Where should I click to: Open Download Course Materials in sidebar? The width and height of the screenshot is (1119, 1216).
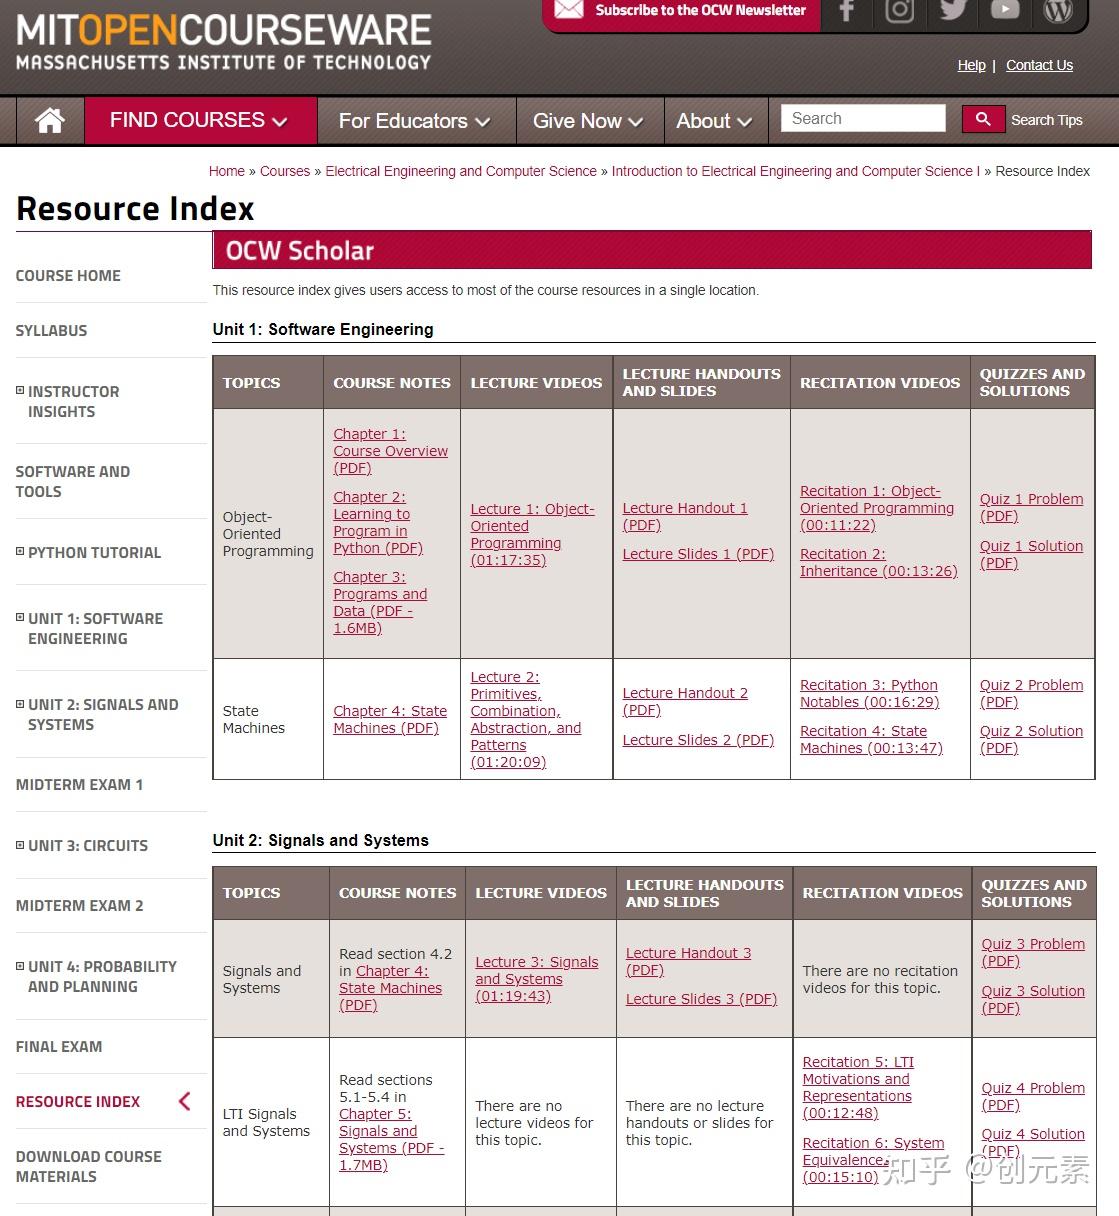(x=88, y=1166)
